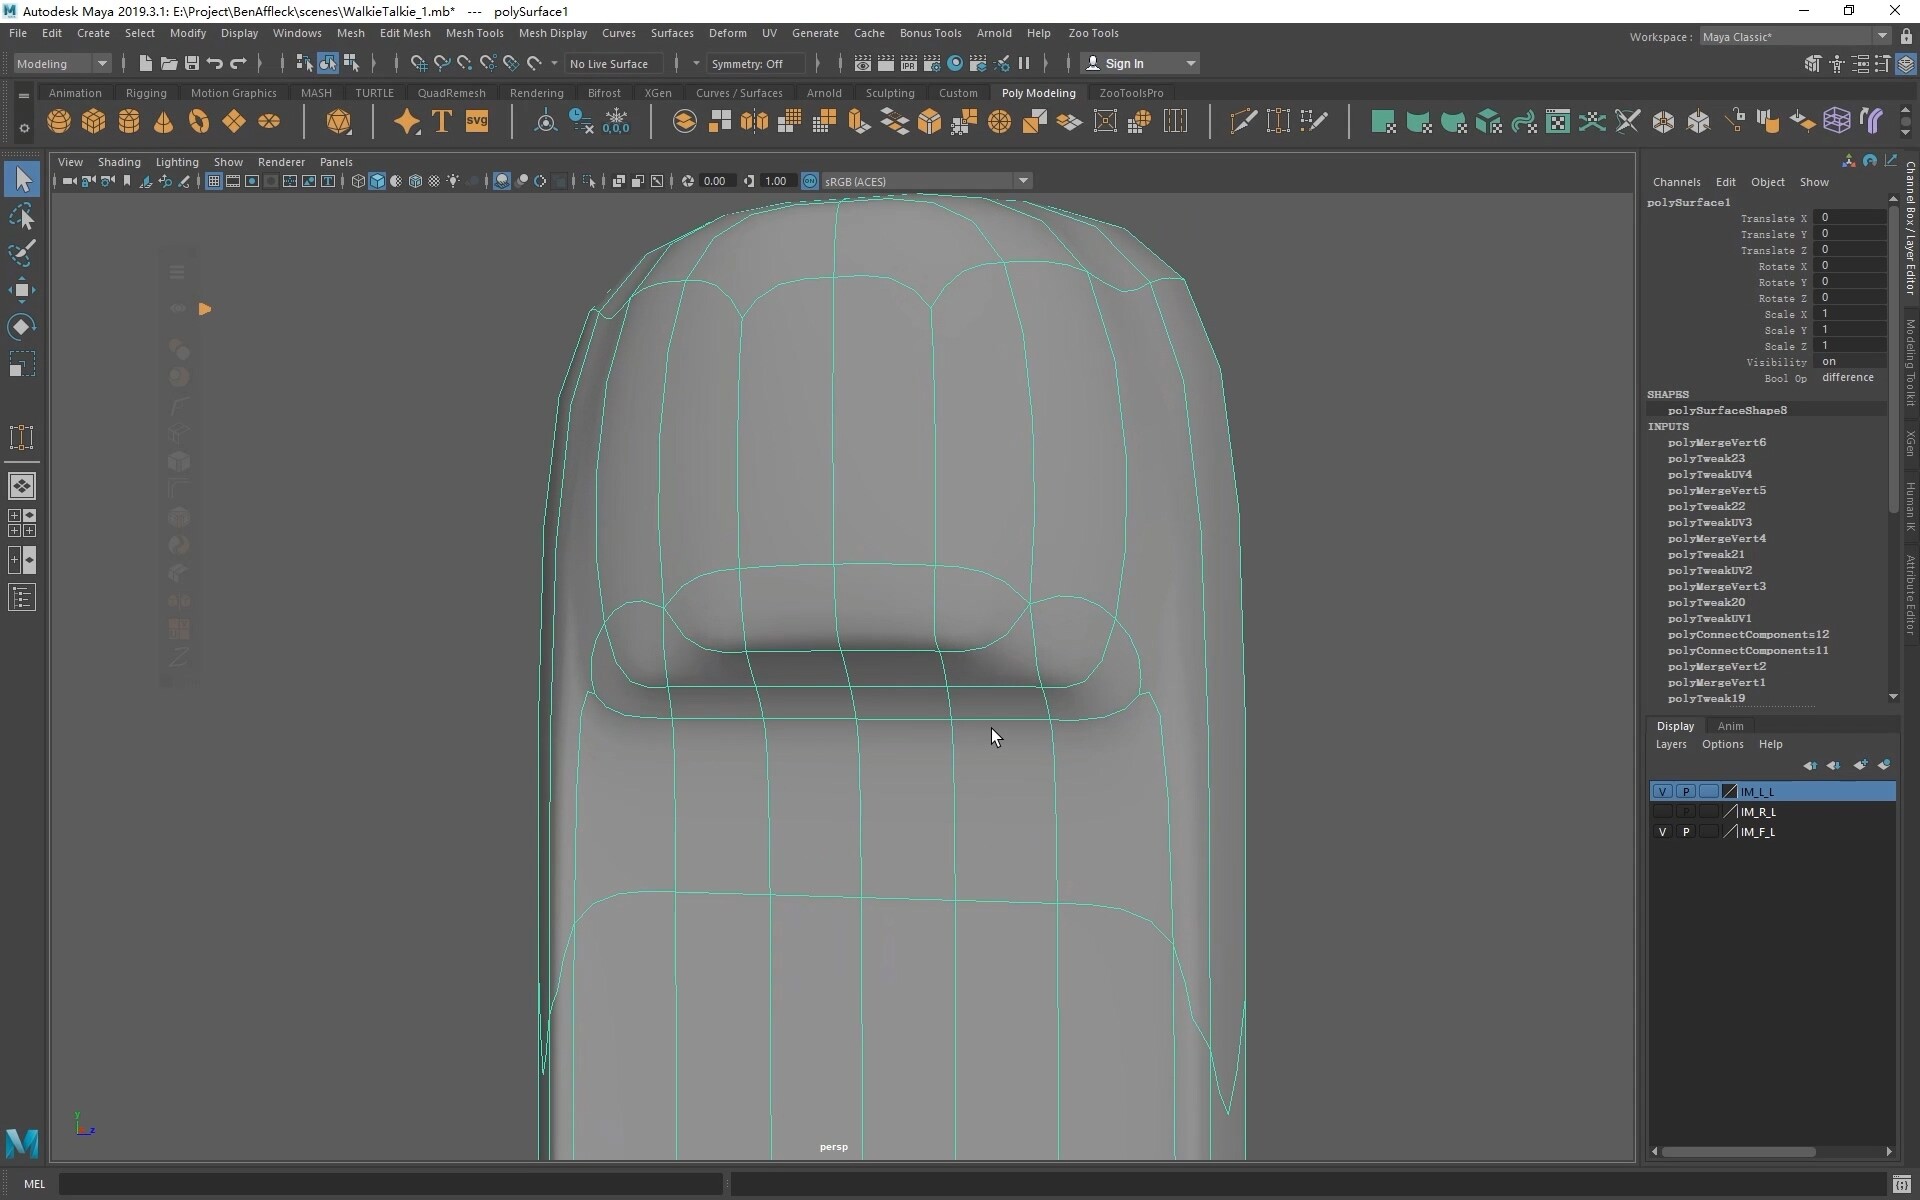Viewport: 1920px width, 1200px height.
Task: Enable playback P toggle on IM_R_L layer
Action: [1686, 812]
